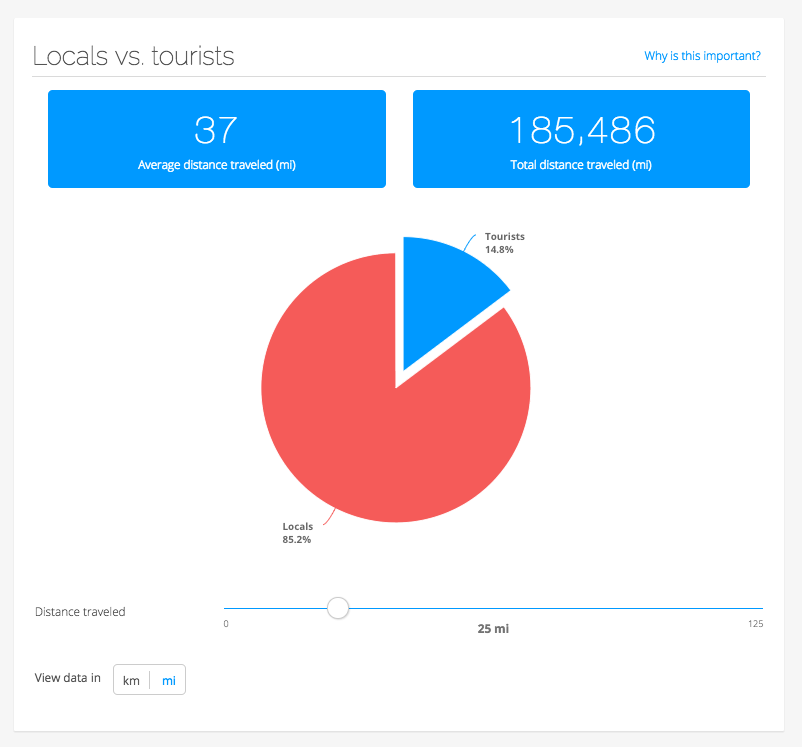Click the Distance traveled slider handle
Screen dimensions: 802x747
point(338,607)
